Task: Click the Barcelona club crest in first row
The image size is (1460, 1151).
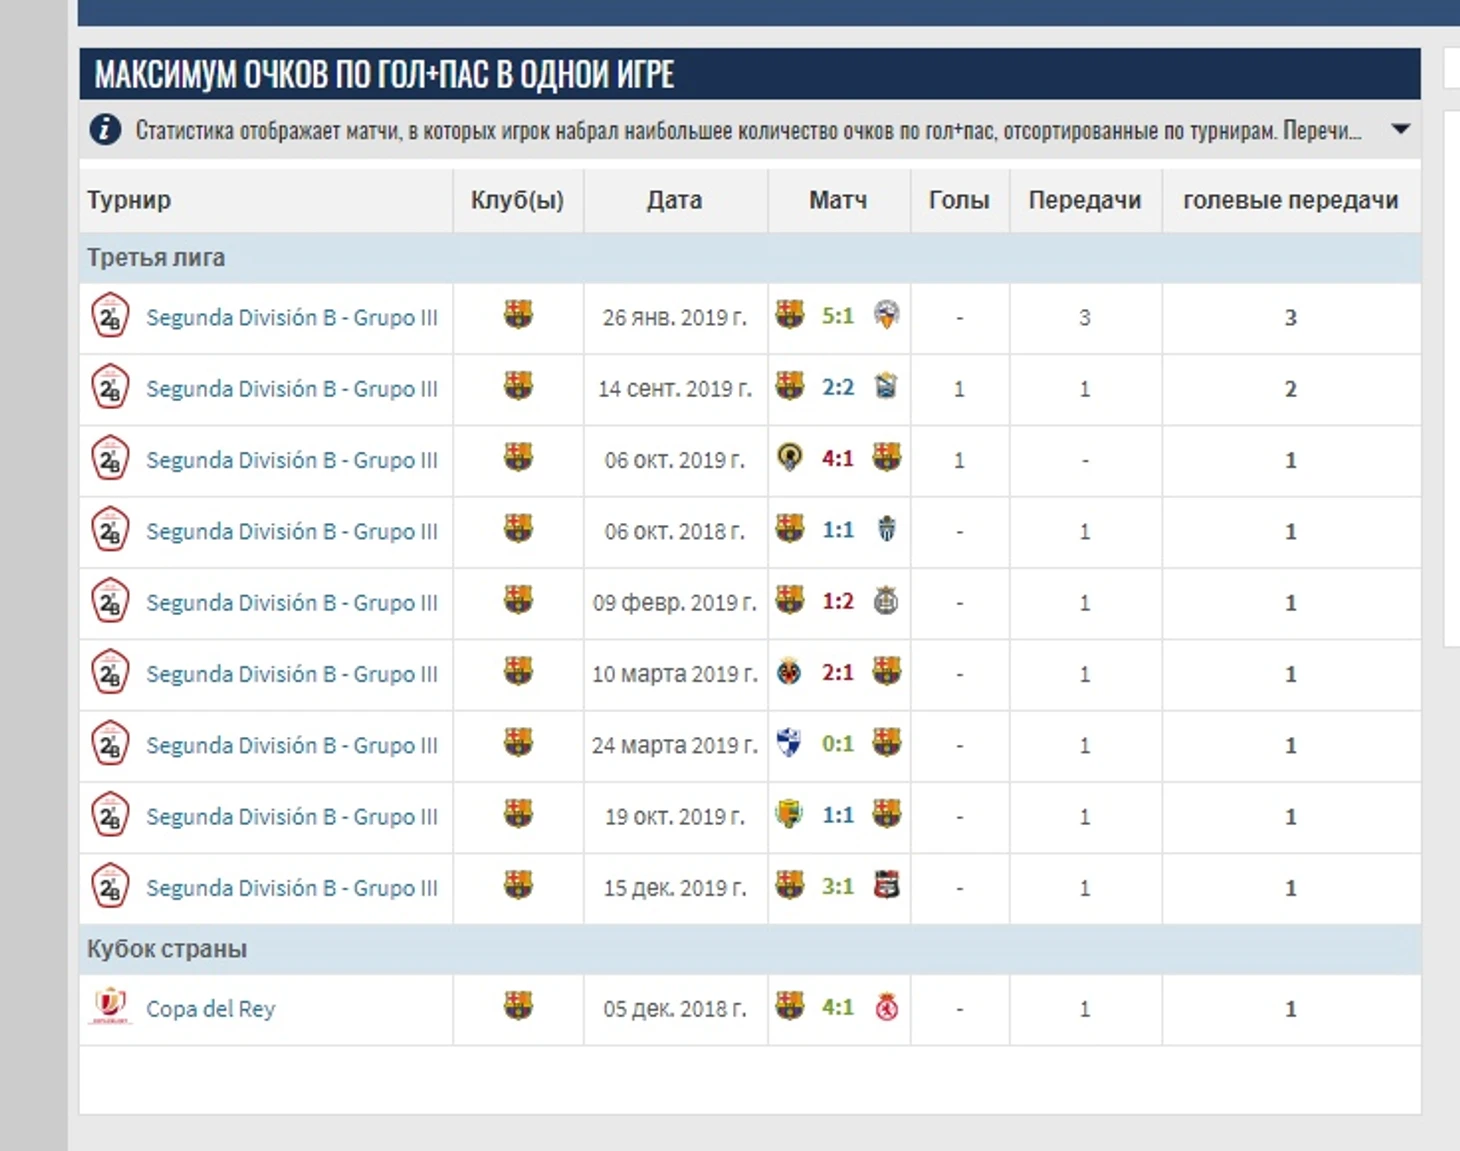Action: click(518, 315)
